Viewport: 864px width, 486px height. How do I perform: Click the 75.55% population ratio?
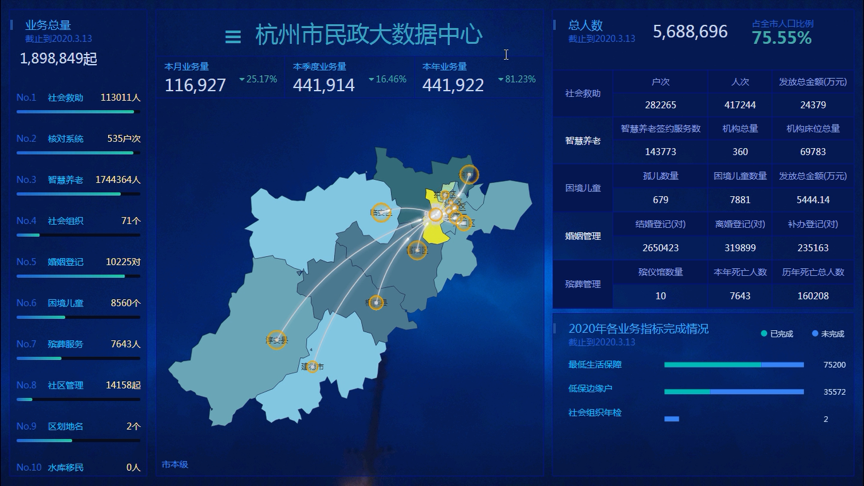tap(781, 38)
